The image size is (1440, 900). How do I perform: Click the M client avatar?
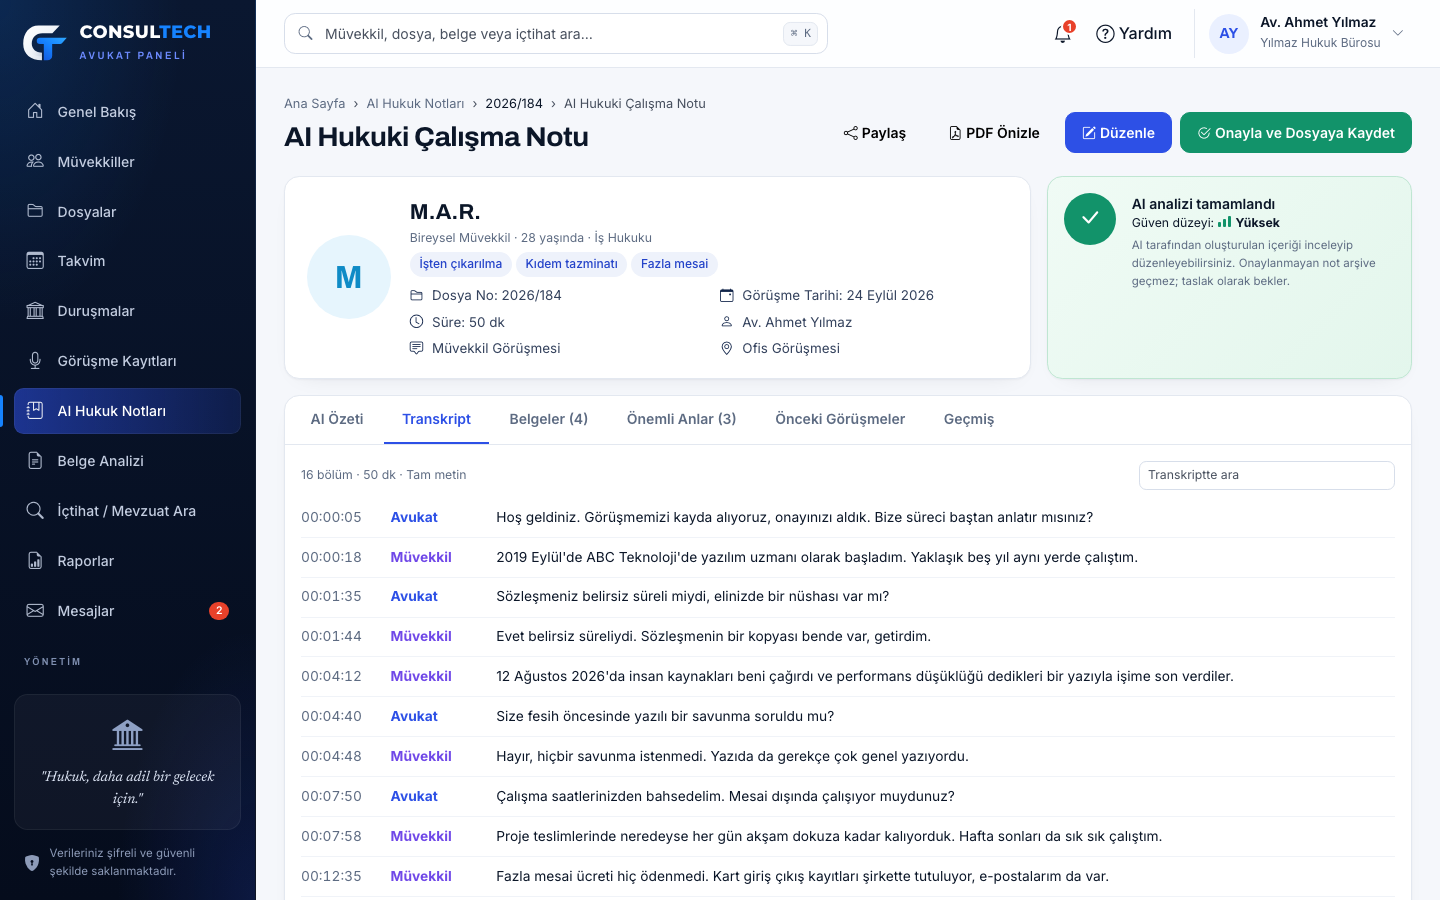click(349, 277)
